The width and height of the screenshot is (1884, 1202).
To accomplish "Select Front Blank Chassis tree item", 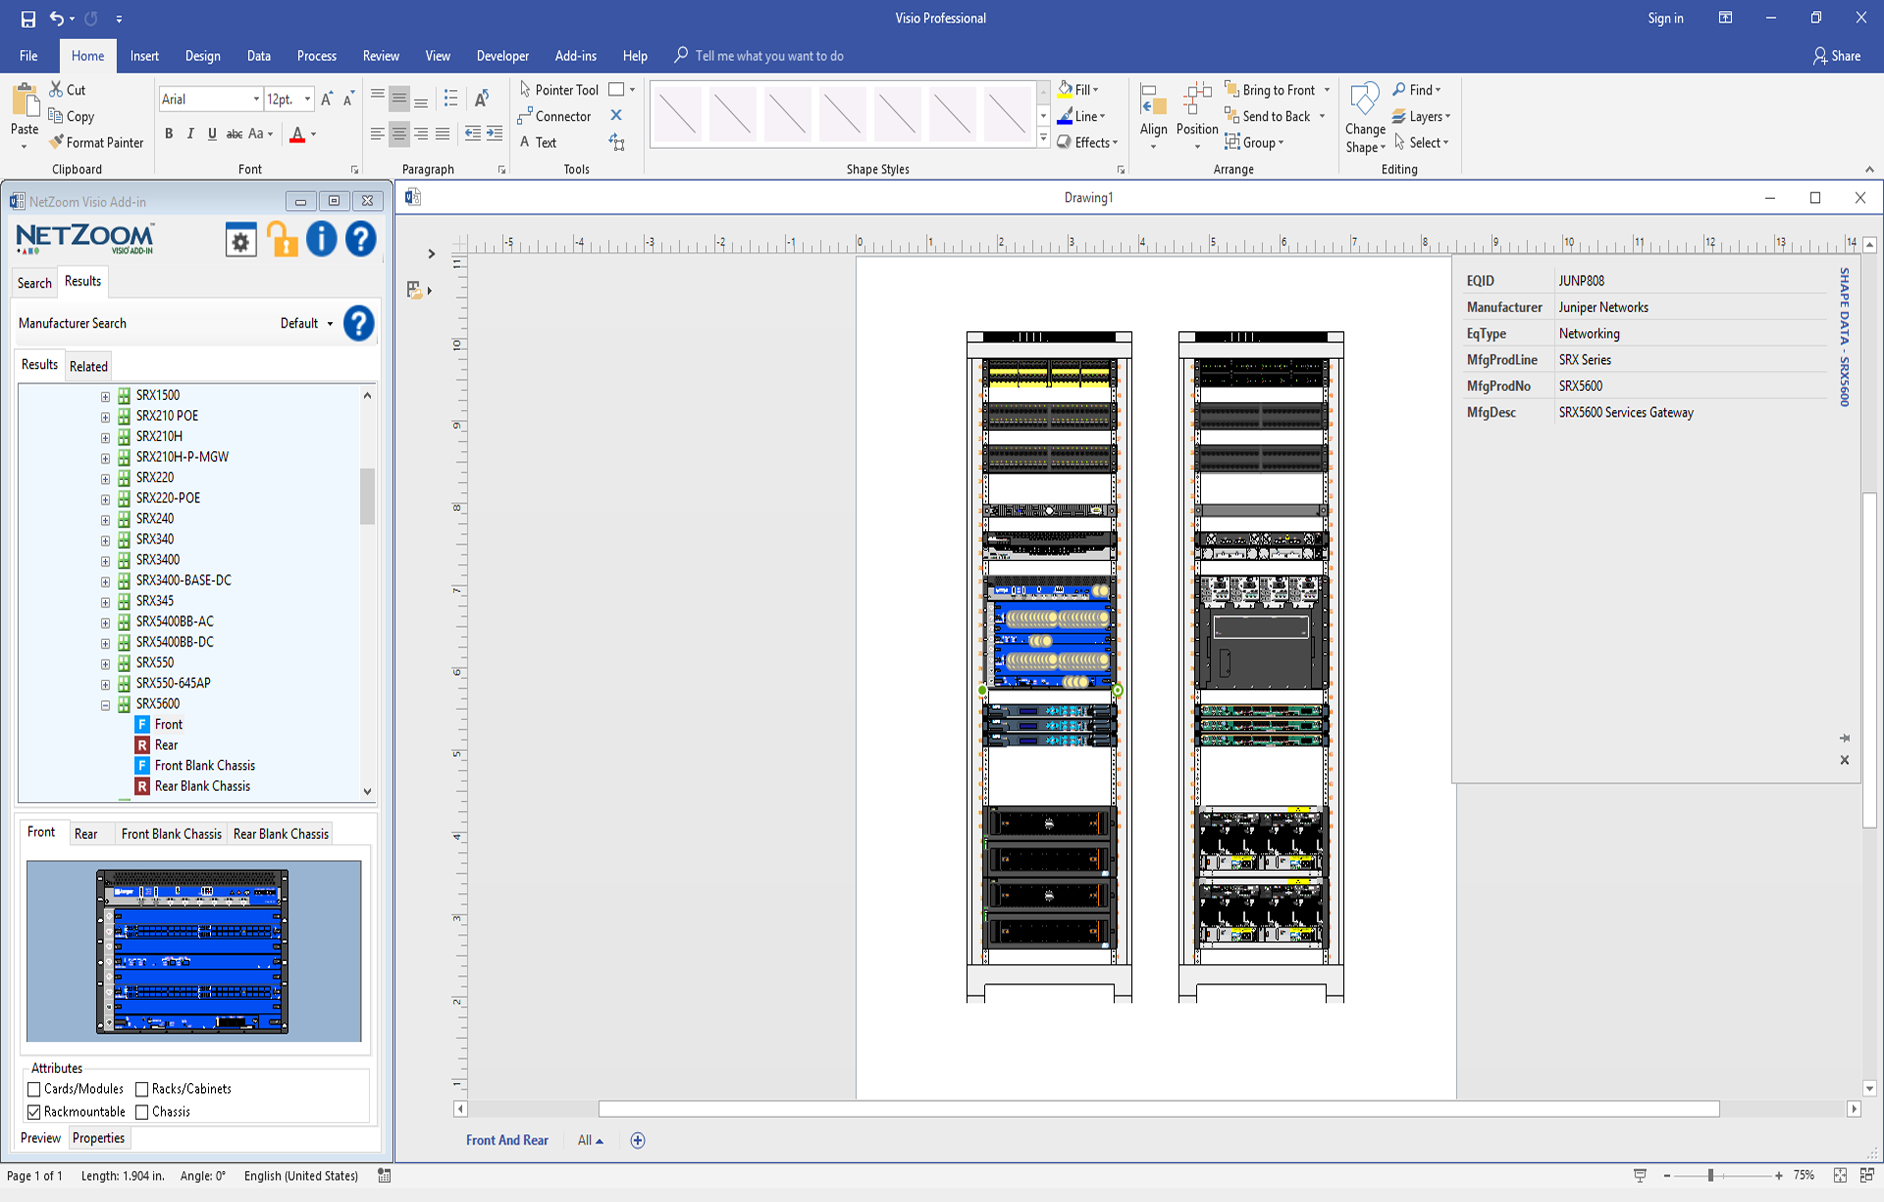I will pyautogui.click(x=204, y=765).
